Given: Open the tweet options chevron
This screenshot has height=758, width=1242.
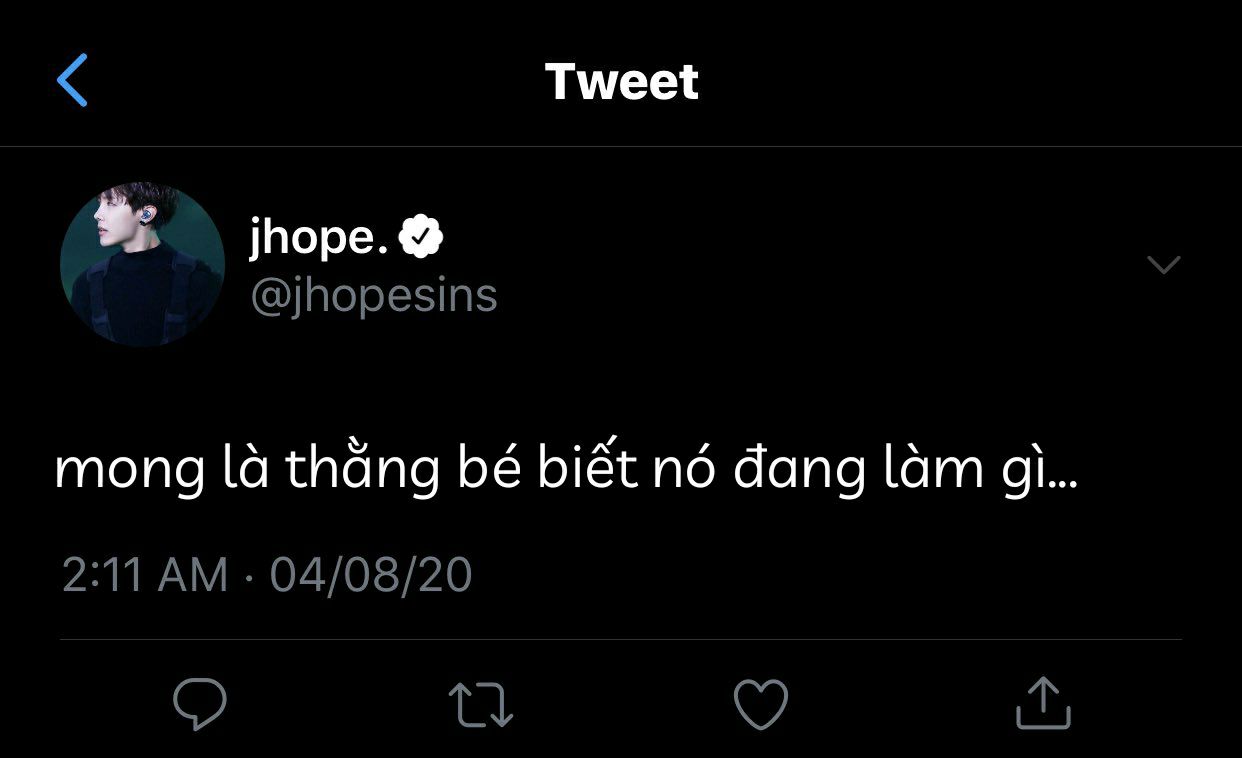Looking at the screenshot, I should coord(1164,265).
